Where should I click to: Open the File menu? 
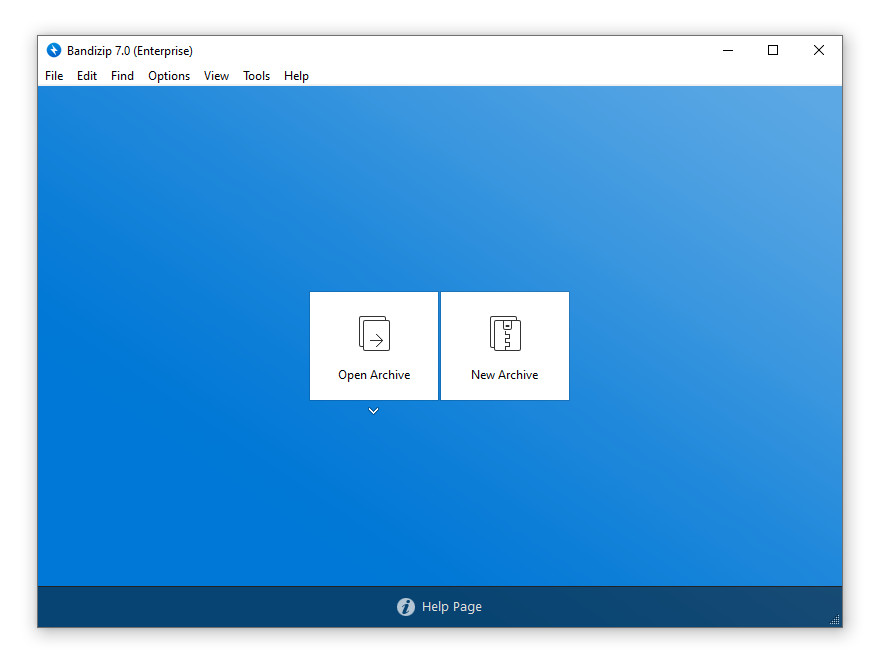(x=54, y=76)
